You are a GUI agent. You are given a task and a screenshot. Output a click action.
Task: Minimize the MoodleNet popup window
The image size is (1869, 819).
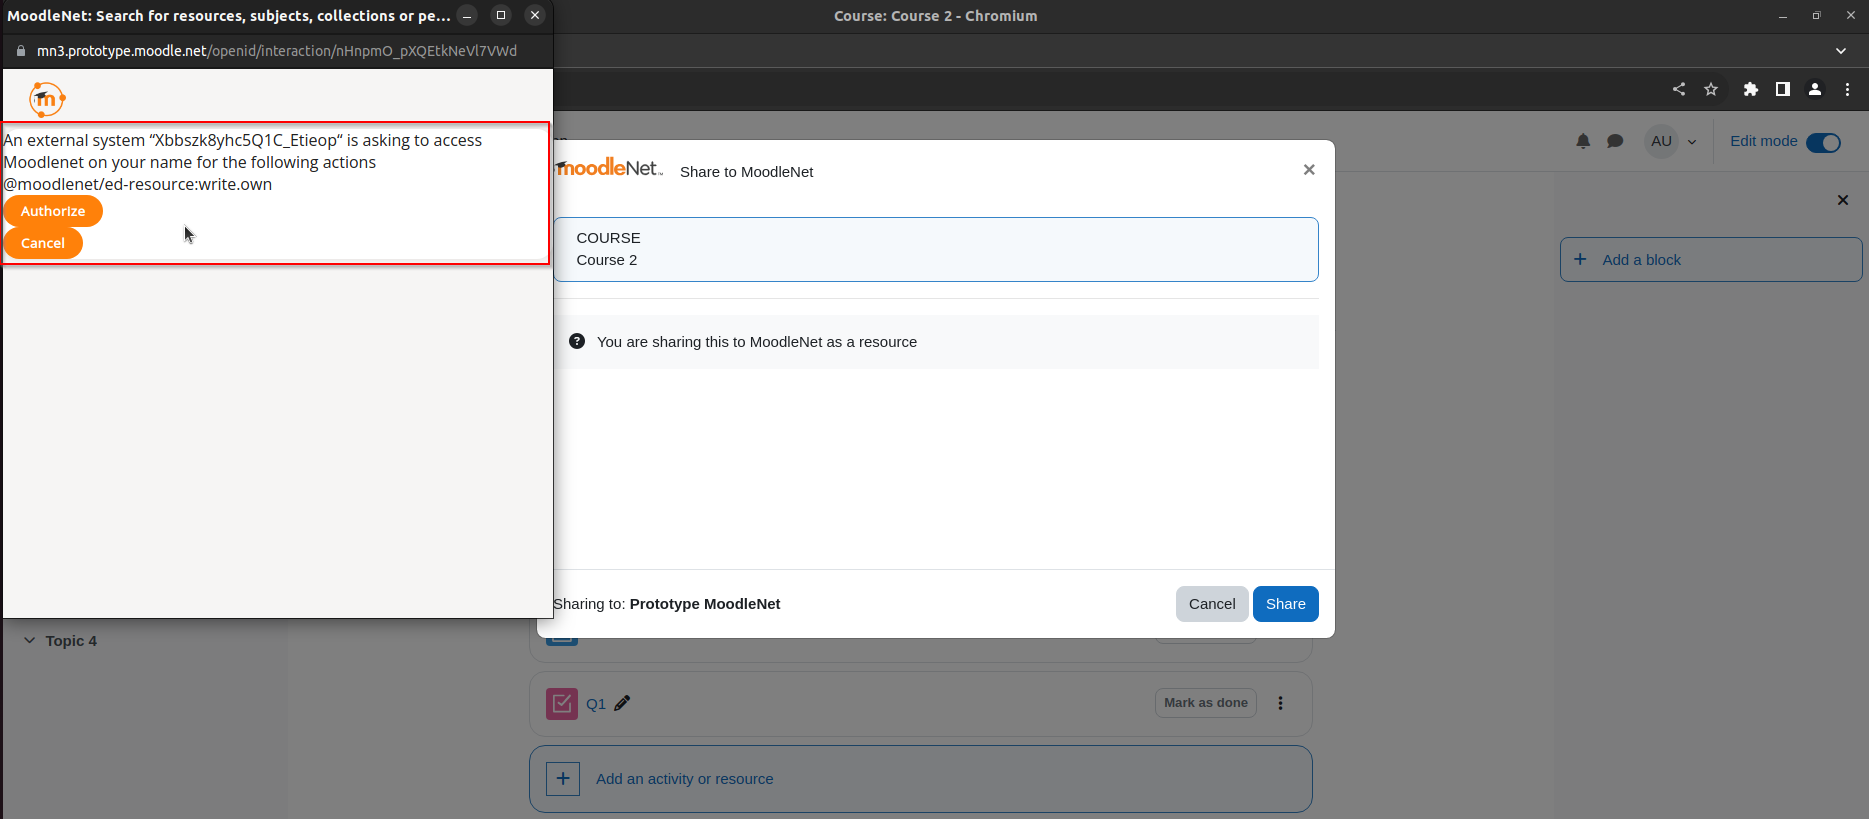point(467,15)
